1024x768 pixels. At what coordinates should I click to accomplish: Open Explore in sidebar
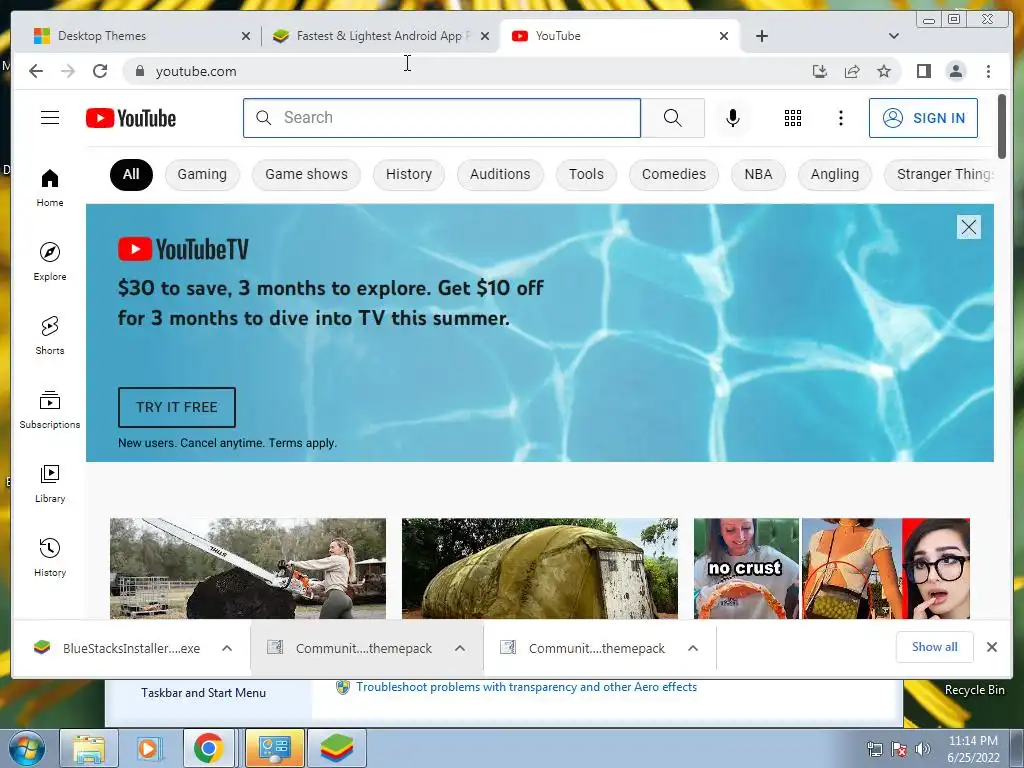pos(50,261)
